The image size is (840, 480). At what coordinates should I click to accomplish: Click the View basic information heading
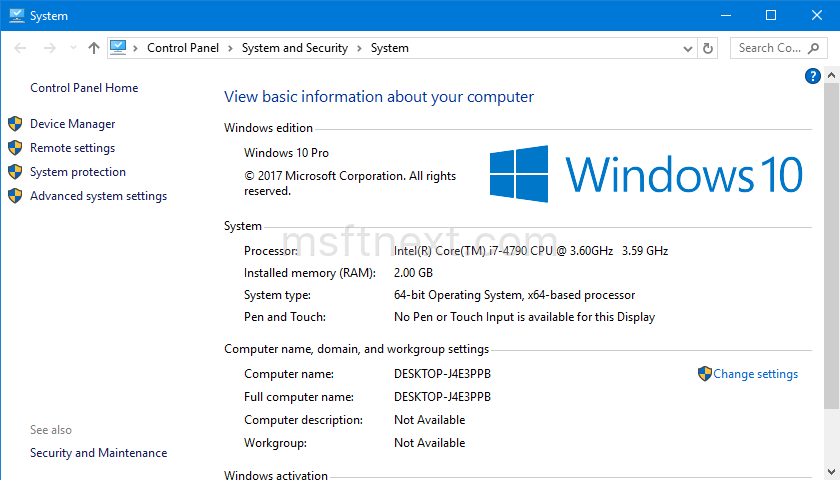pyautogui.click(x=379, y=96)
